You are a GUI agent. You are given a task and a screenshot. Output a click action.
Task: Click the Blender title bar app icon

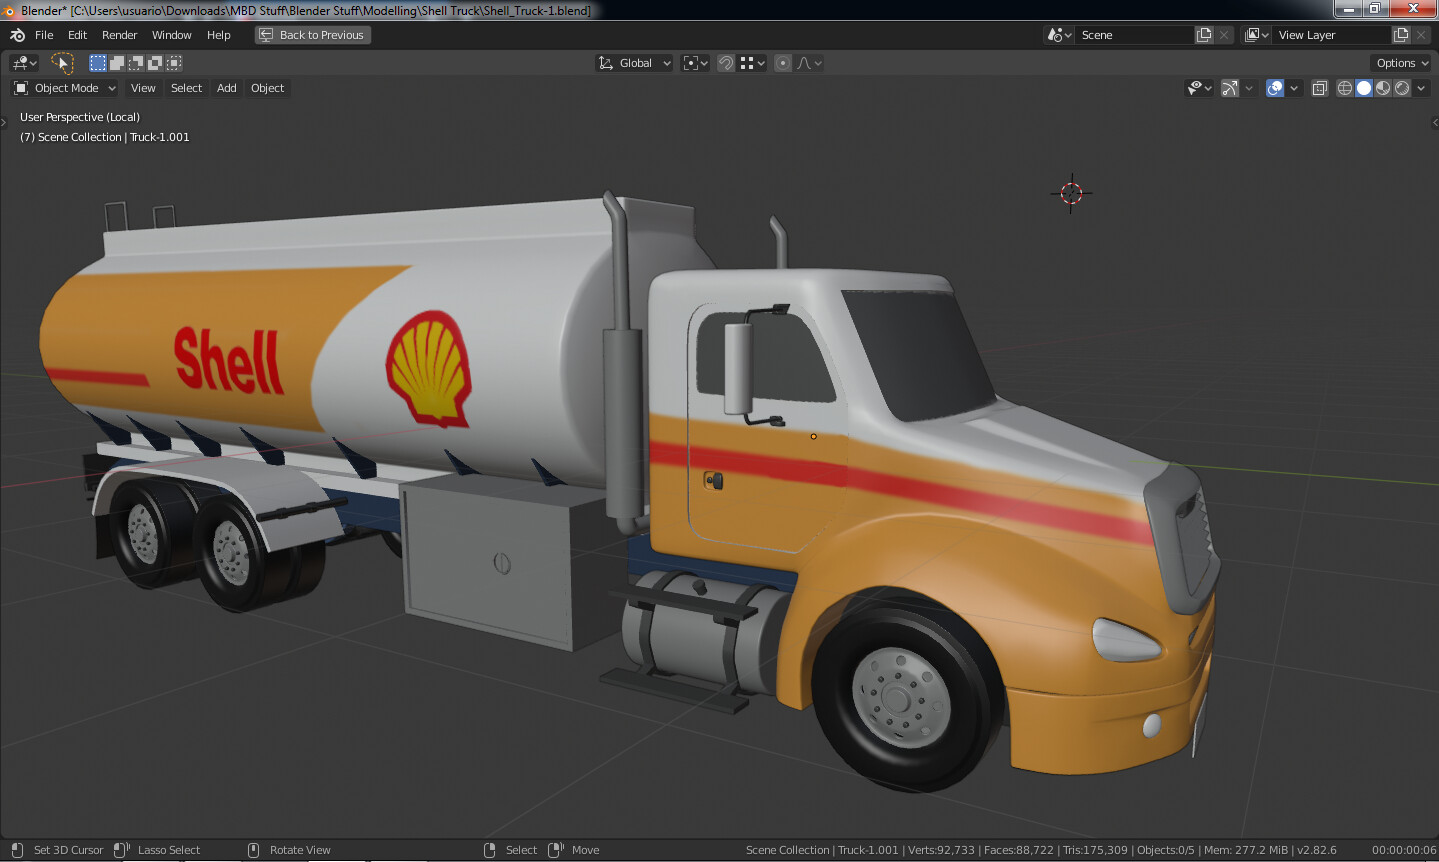click(9, 10)
